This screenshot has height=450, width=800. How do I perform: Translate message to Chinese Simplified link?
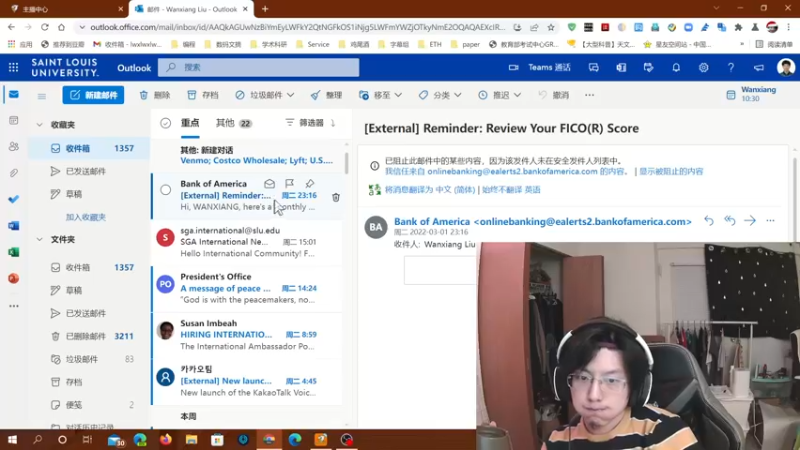(430, 190)
